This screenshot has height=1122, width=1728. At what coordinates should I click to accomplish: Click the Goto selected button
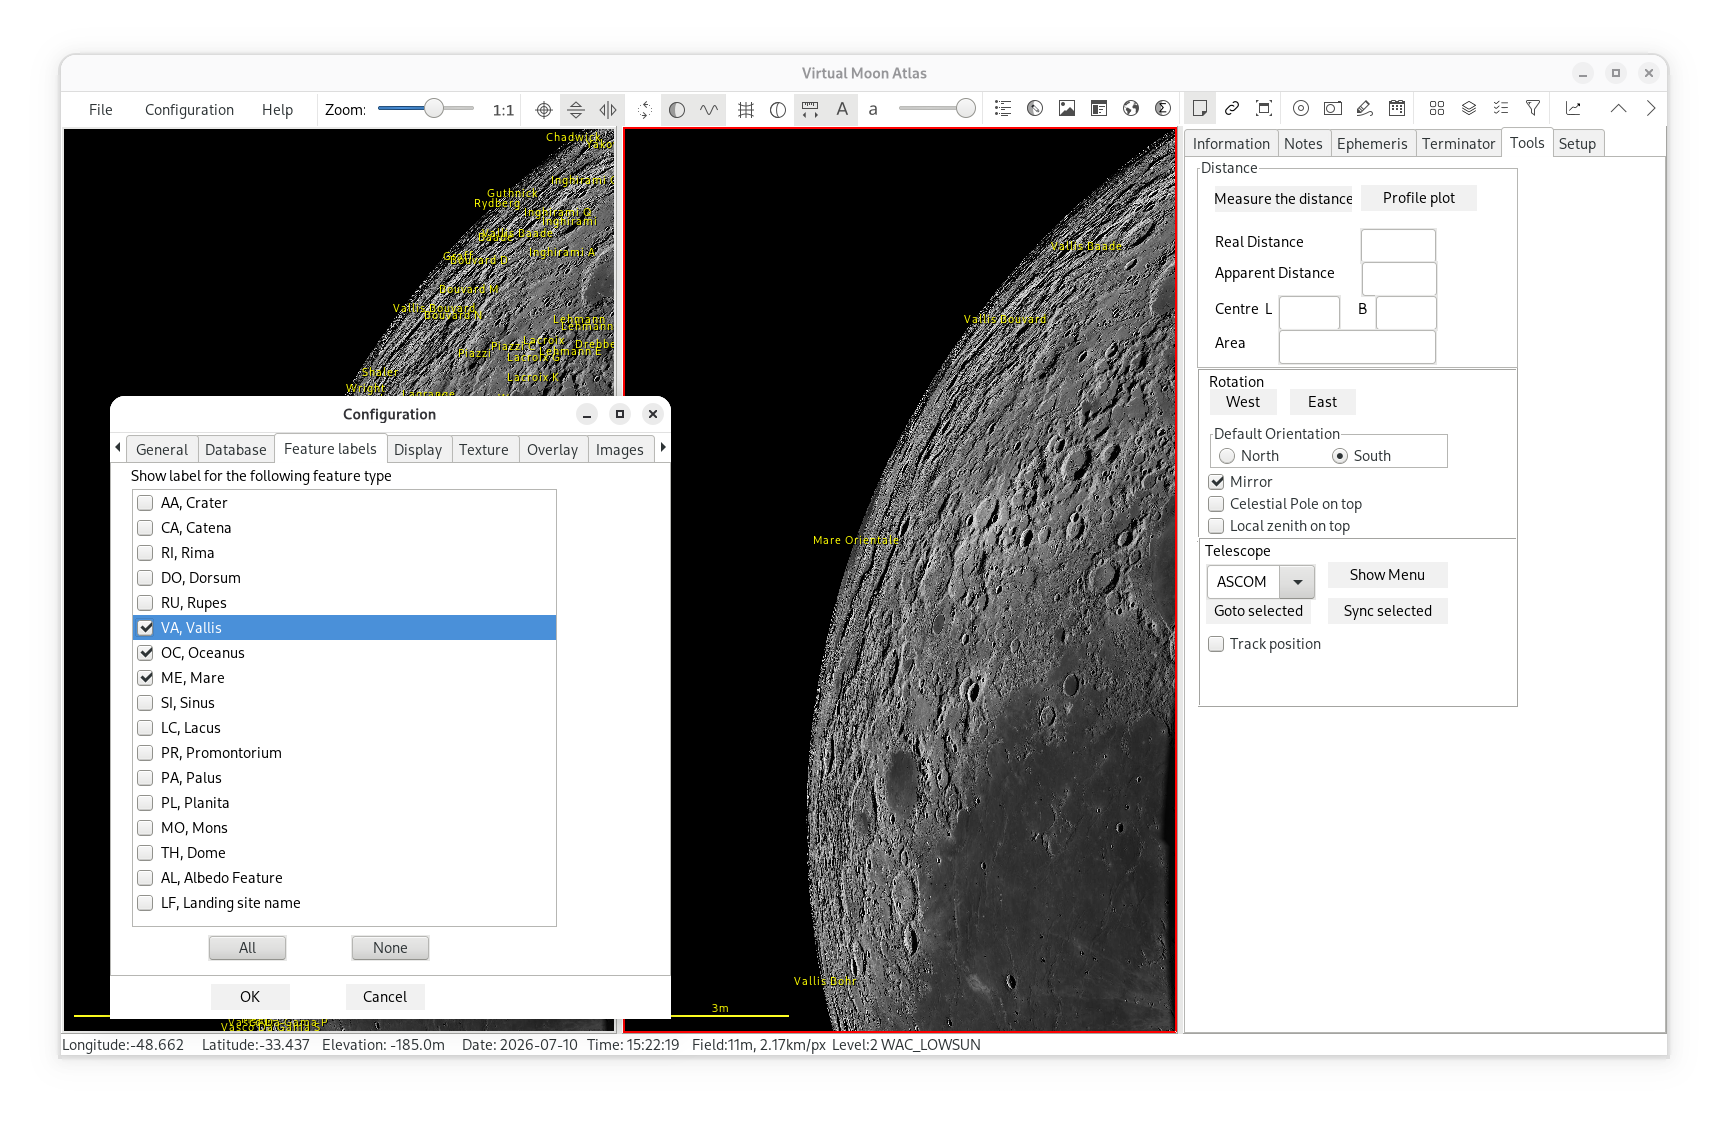click(1258, 611)
